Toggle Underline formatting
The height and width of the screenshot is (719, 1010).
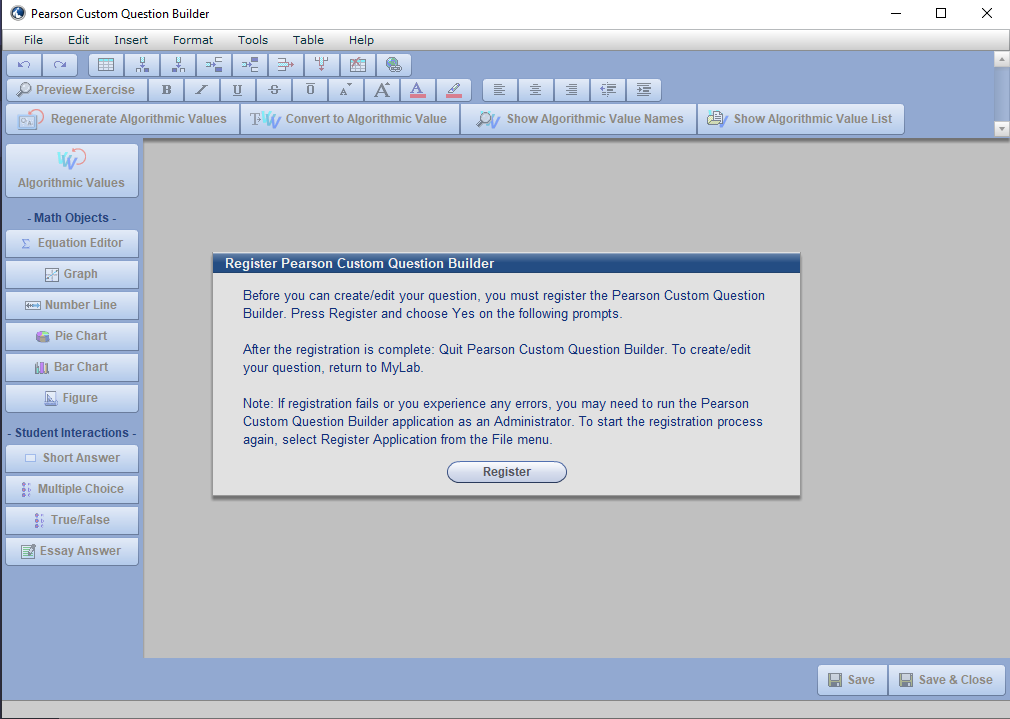click(237, 90)
